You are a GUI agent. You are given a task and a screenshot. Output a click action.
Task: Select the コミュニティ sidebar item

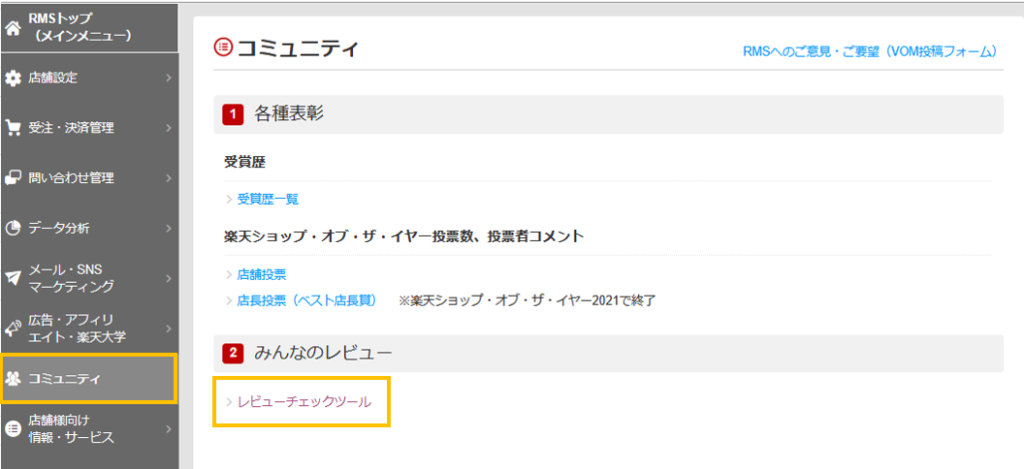click(x=89, y=378)
